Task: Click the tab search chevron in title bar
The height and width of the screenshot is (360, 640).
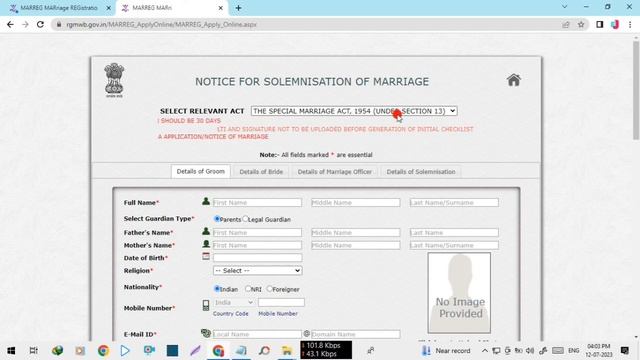Action: click(564, 7)
